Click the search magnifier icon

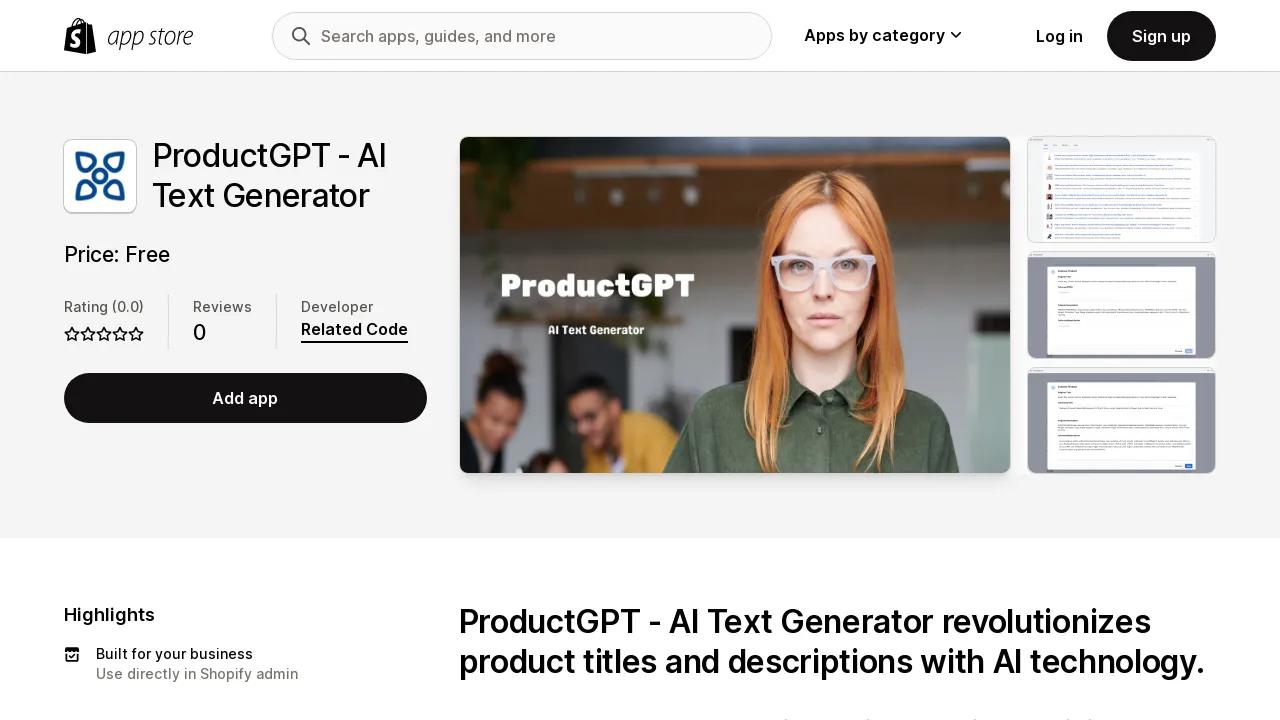pyautogui.click(x=301, y=36)
